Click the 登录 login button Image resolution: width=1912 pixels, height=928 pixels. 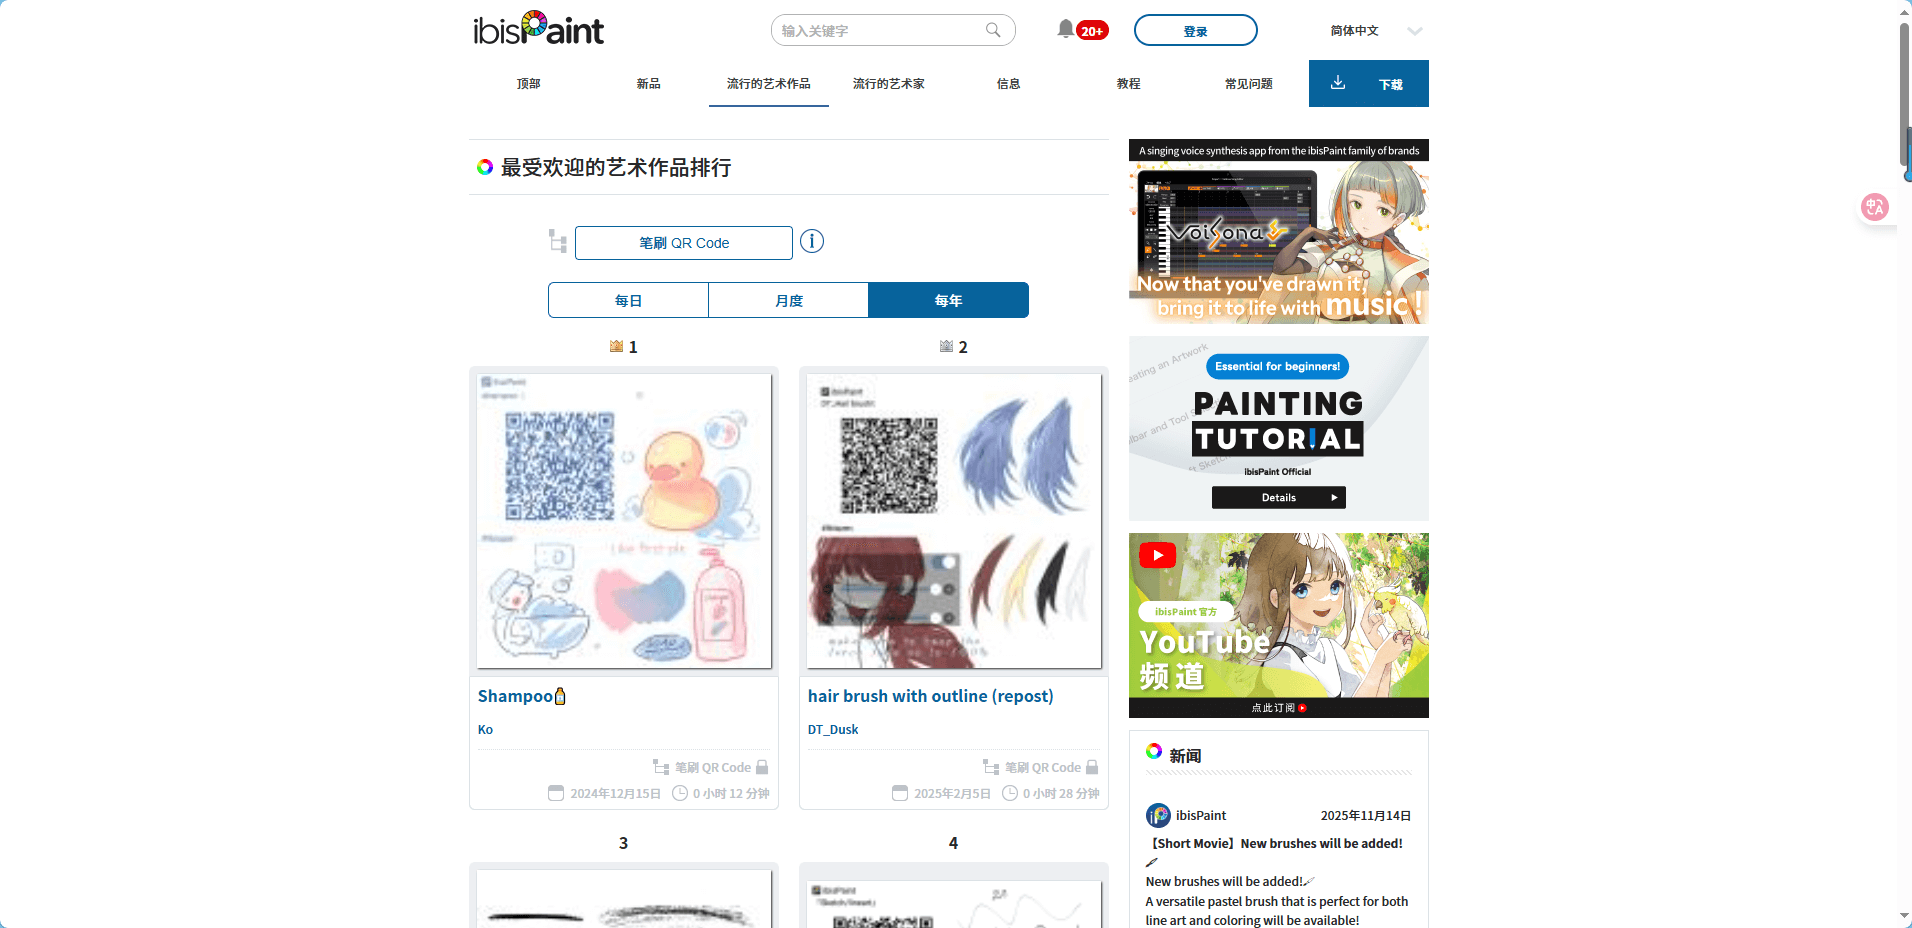click(1195, 30)
